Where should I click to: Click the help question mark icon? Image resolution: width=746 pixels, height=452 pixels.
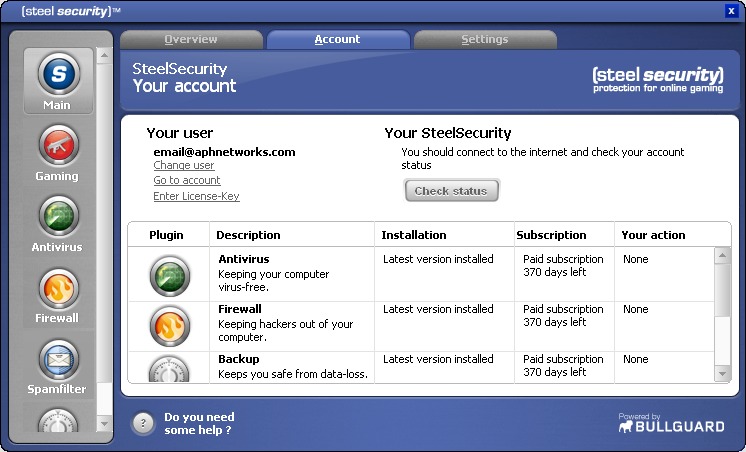tap(144, 423)
